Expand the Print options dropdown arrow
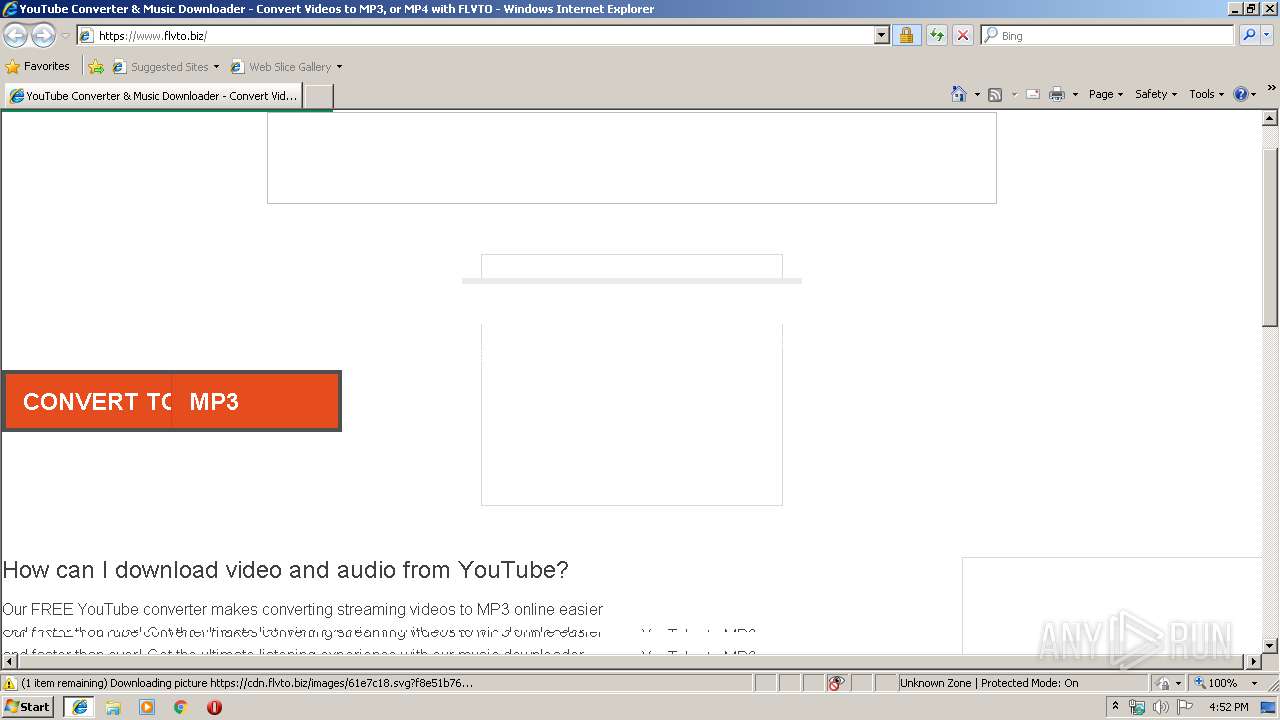Viewport: 1280px width, 720px height. (x=1075, y=94)
